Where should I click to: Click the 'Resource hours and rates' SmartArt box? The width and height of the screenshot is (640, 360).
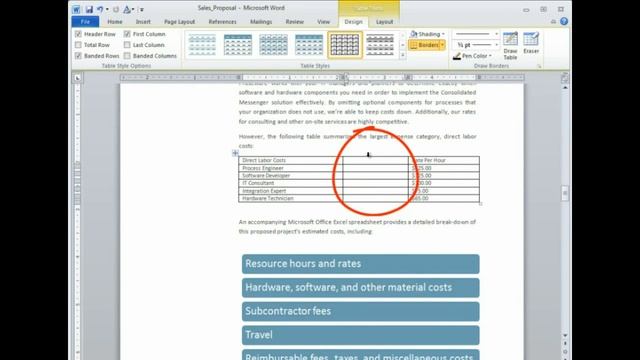(360, 264)
